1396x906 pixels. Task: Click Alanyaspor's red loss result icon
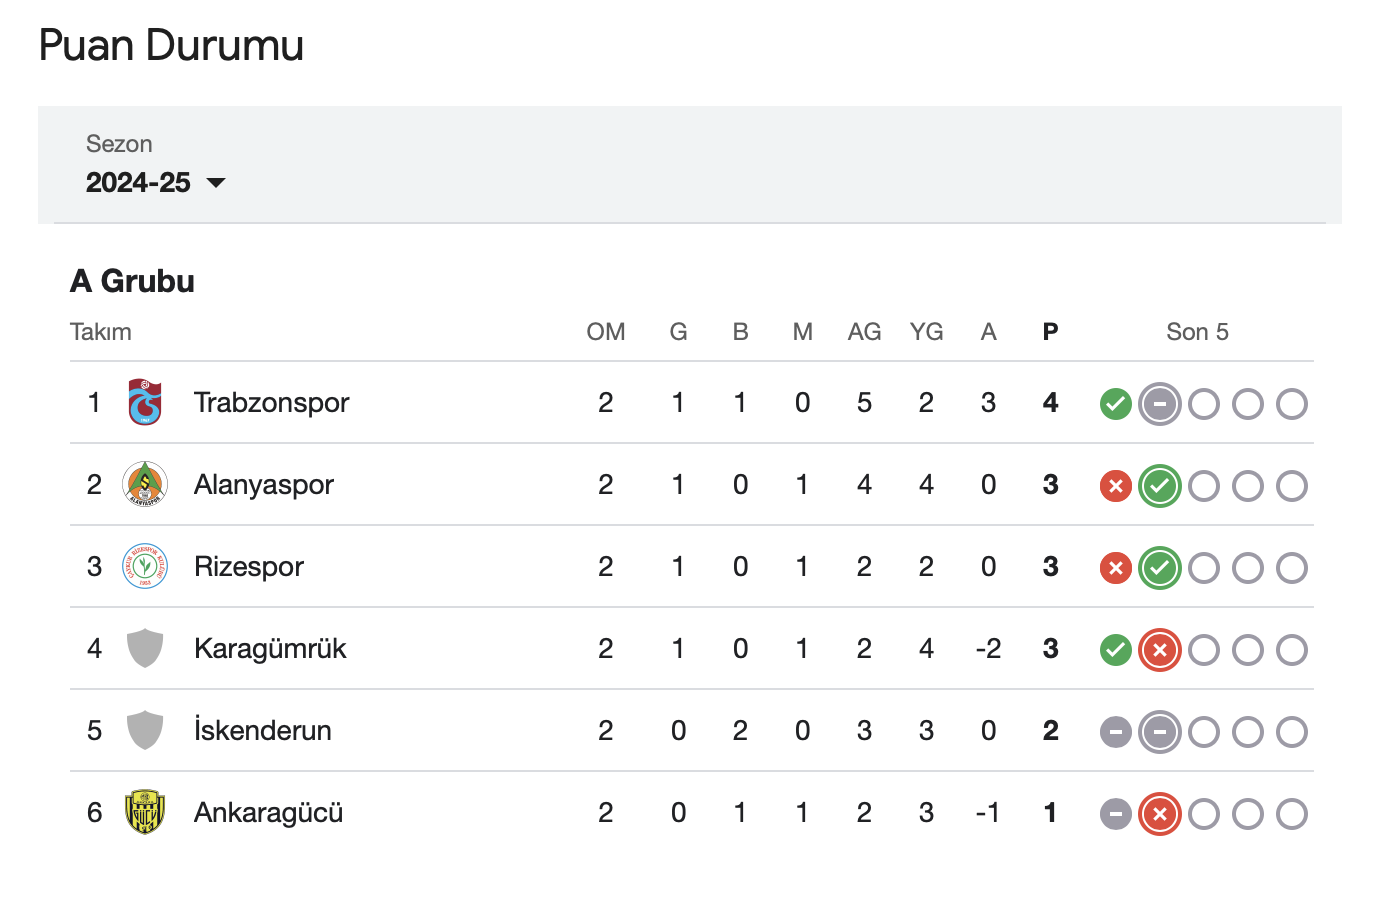(1115, 486)
